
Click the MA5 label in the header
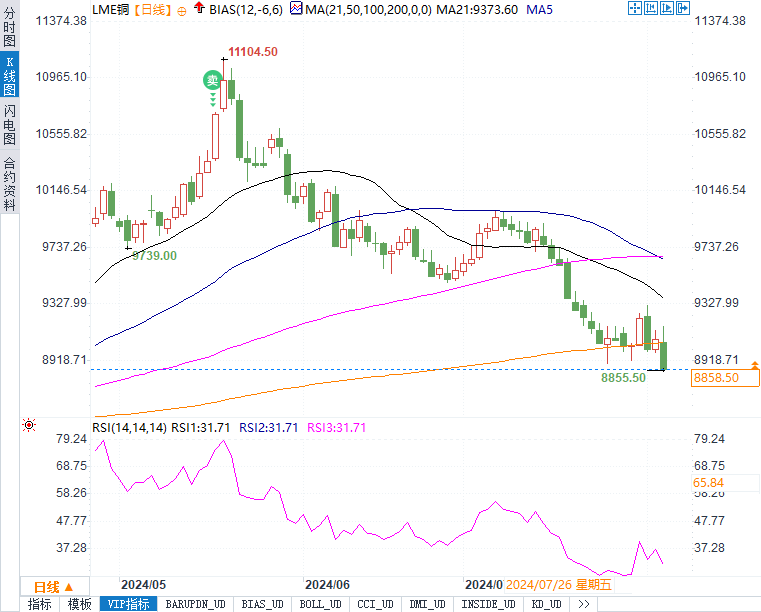click(539, 10)
